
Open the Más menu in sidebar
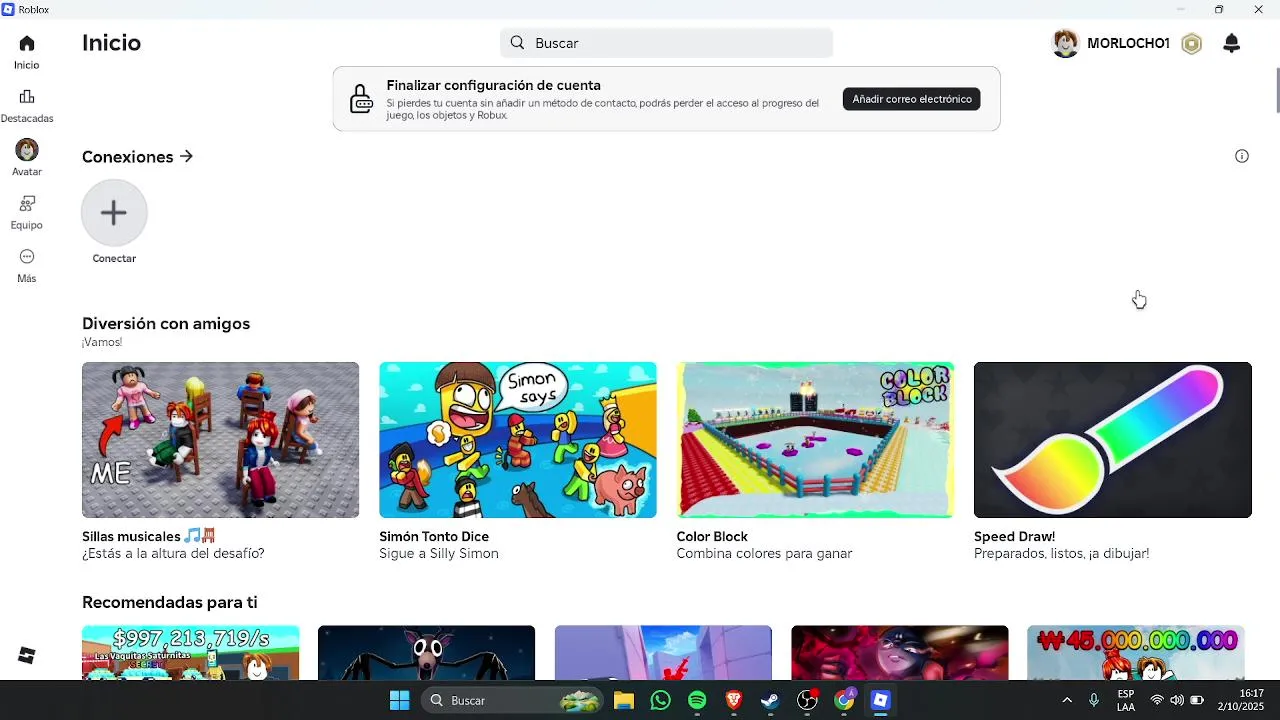click(27, 257)
